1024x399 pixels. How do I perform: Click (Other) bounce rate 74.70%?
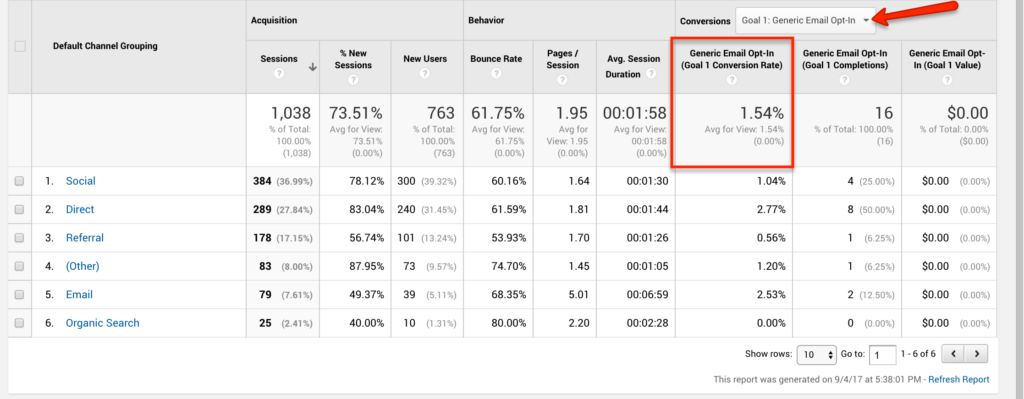point(509,266)
